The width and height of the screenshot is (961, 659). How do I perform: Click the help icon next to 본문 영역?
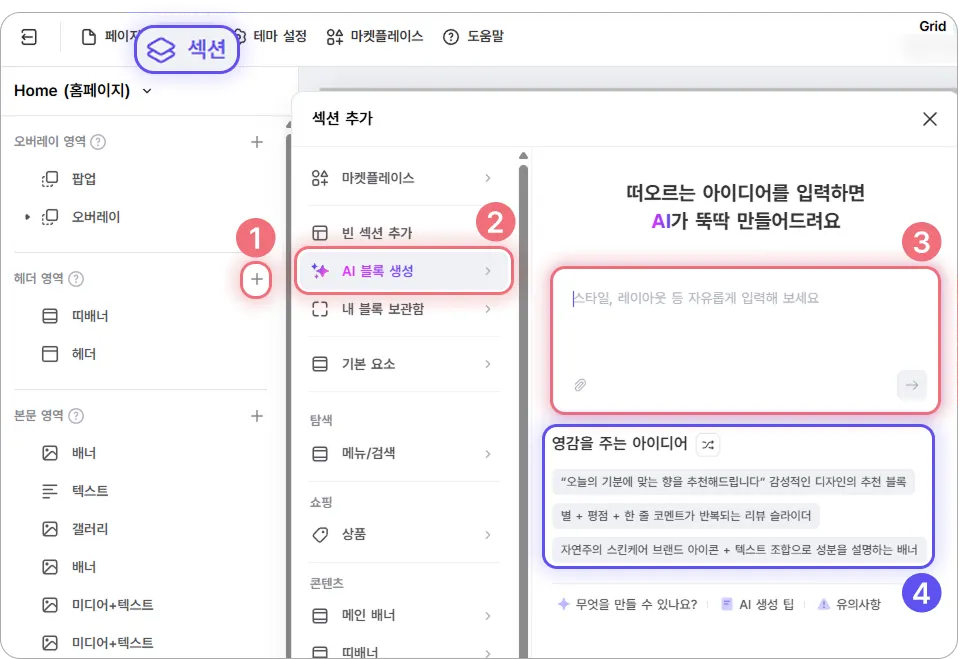[x=76, y=416]
